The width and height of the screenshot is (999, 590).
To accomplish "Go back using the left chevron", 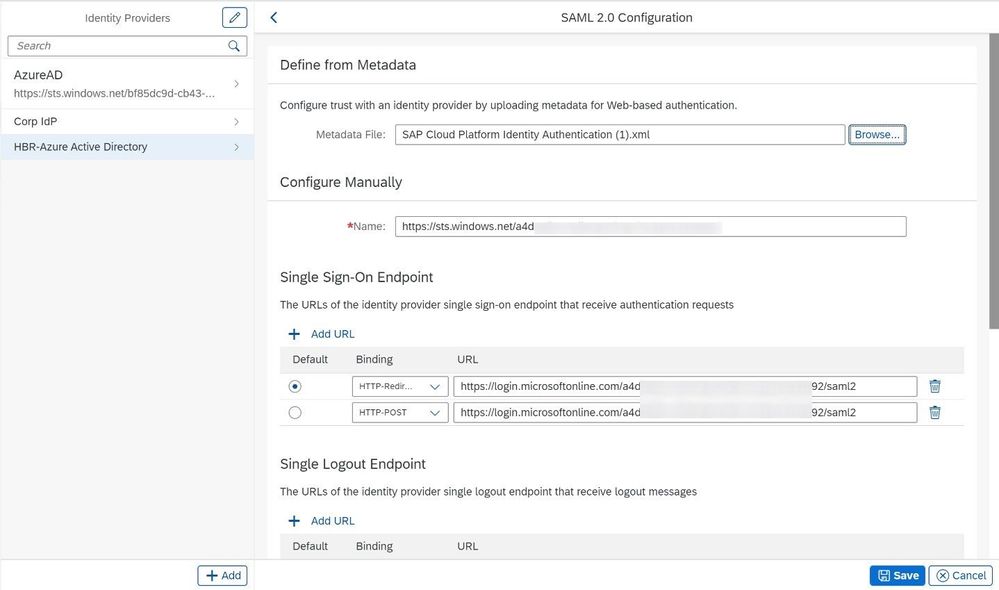I will click(274, 17).
